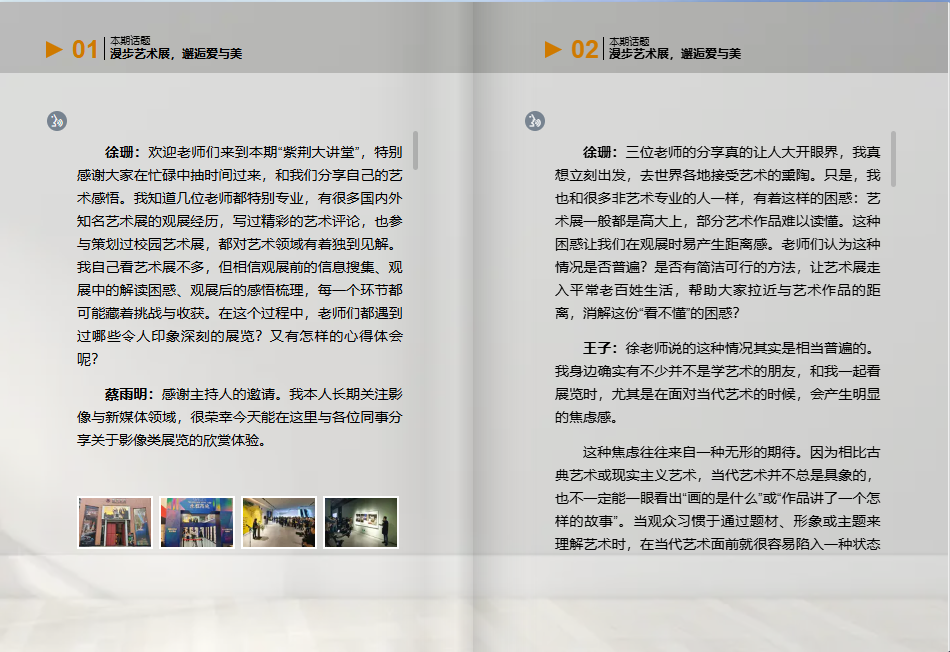Open the red-door gallery entrance photo thumbnail
The image size is (950, 652).
[114, 521]
